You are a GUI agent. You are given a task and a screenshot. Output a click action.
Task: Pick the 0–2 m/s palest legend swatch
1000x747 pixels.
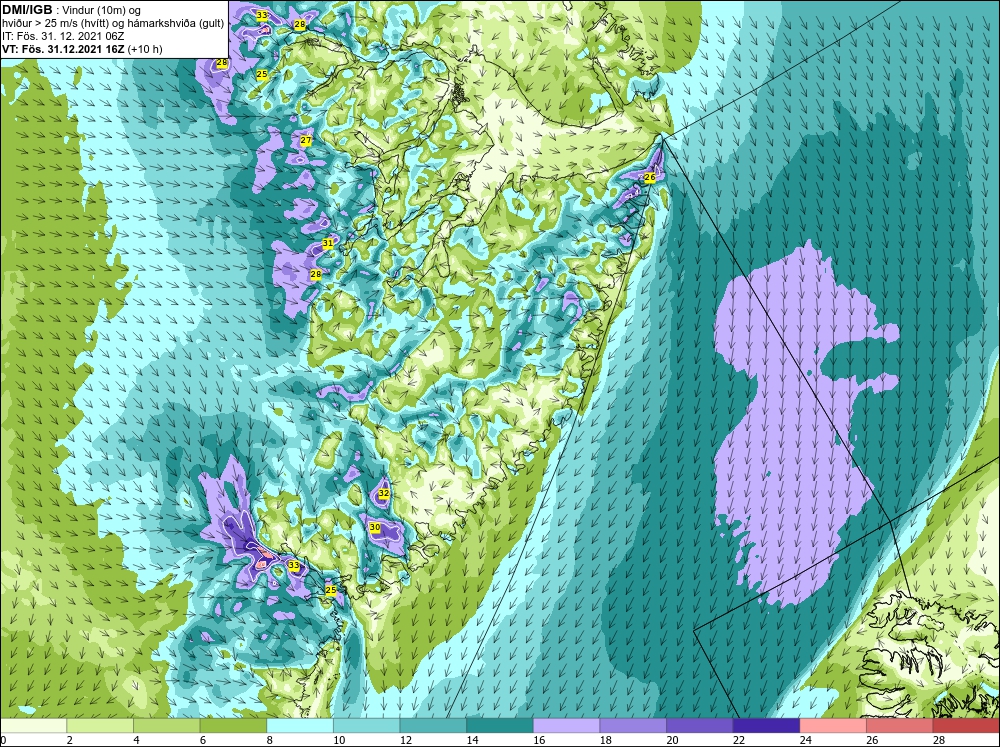[x=33, y=725]
